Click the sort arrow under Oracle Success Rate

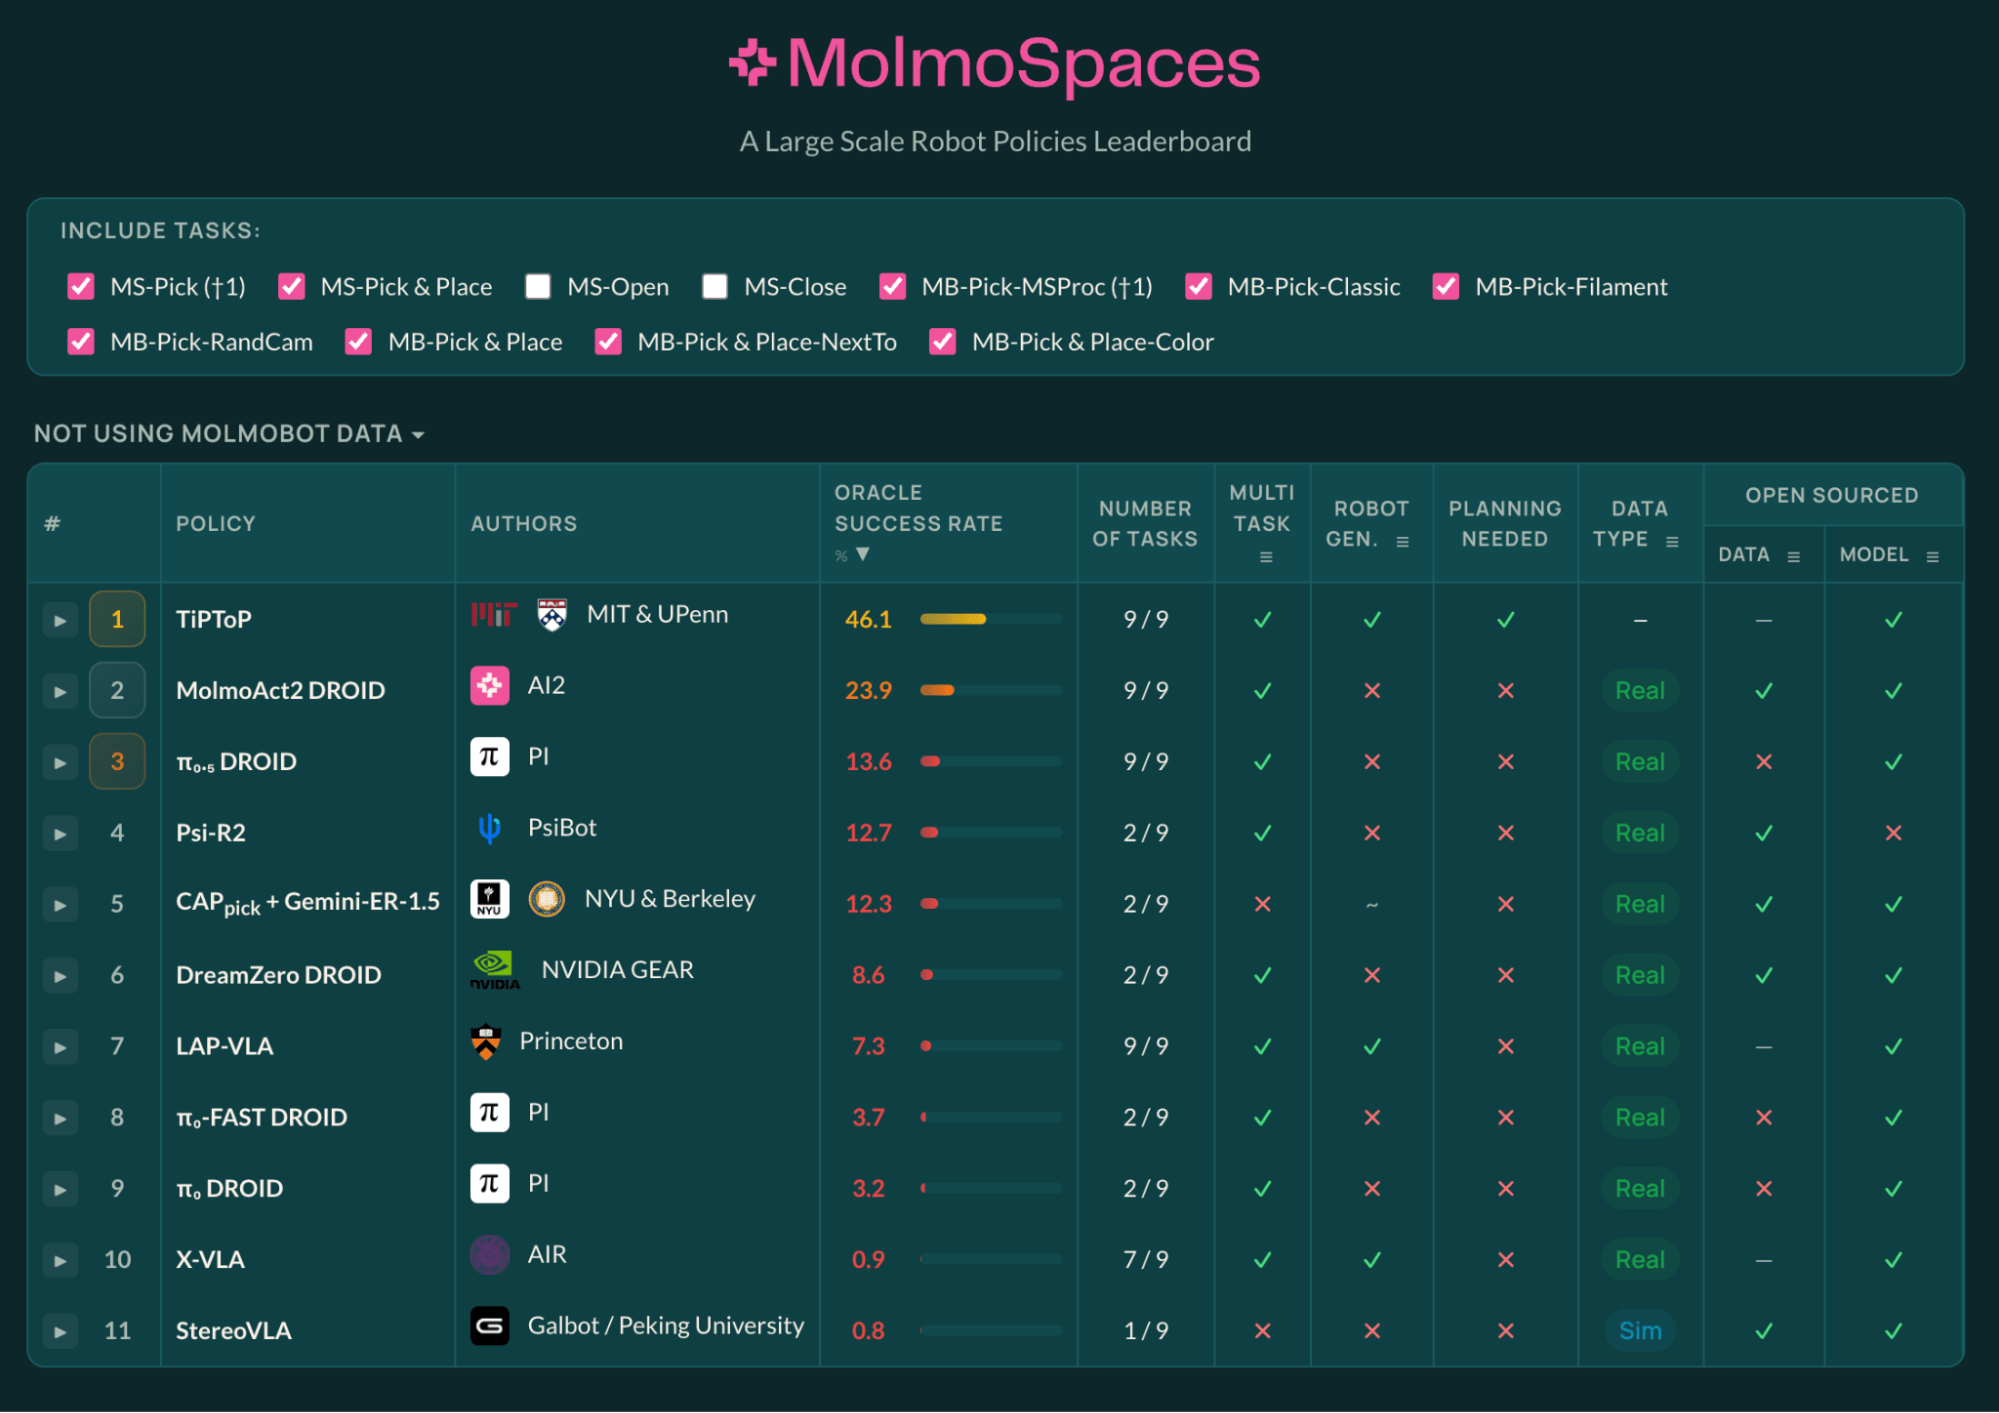click(863, 554)
